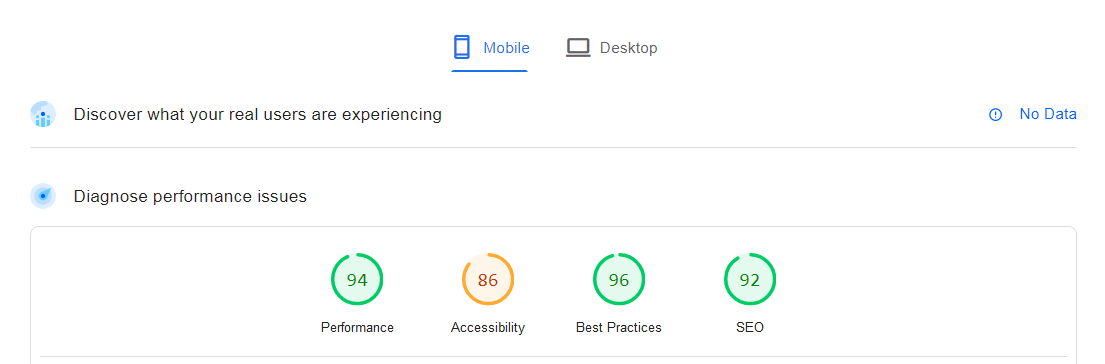This screenshot has width=1105, height=364.
Task: Jump to SEO via its text label
Action: (x=750, y=327)
